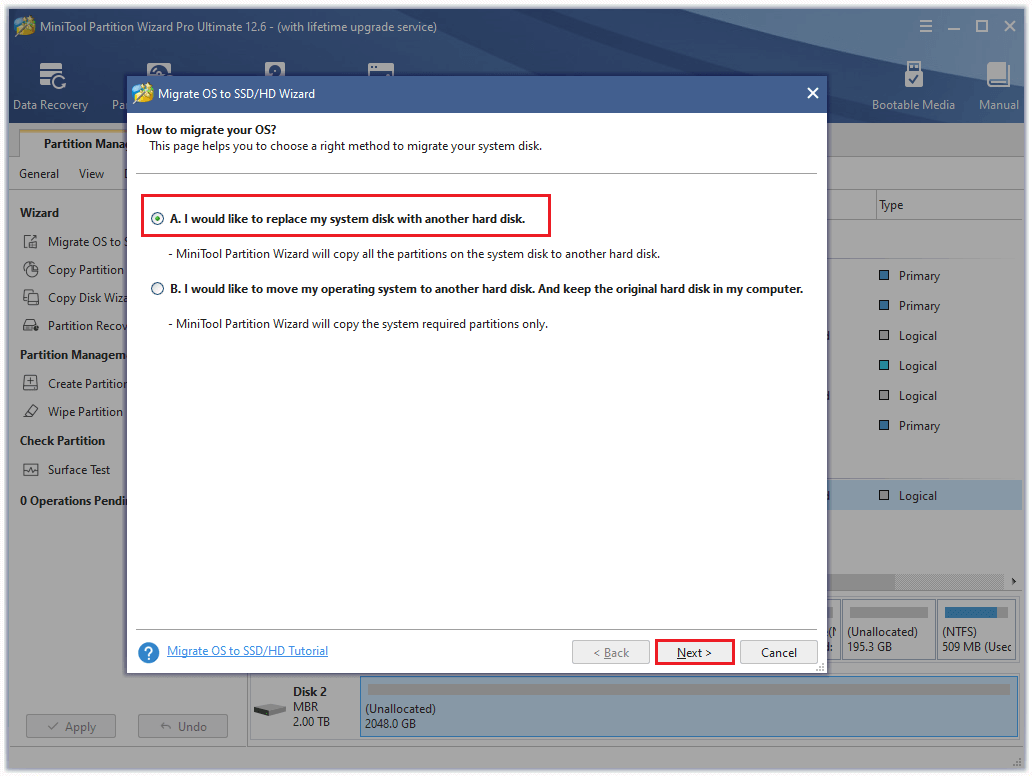Viewport: 1032px width, 776px height.
Task: Click the Partition Recovery sidebar icon
Action: [31, 325]
